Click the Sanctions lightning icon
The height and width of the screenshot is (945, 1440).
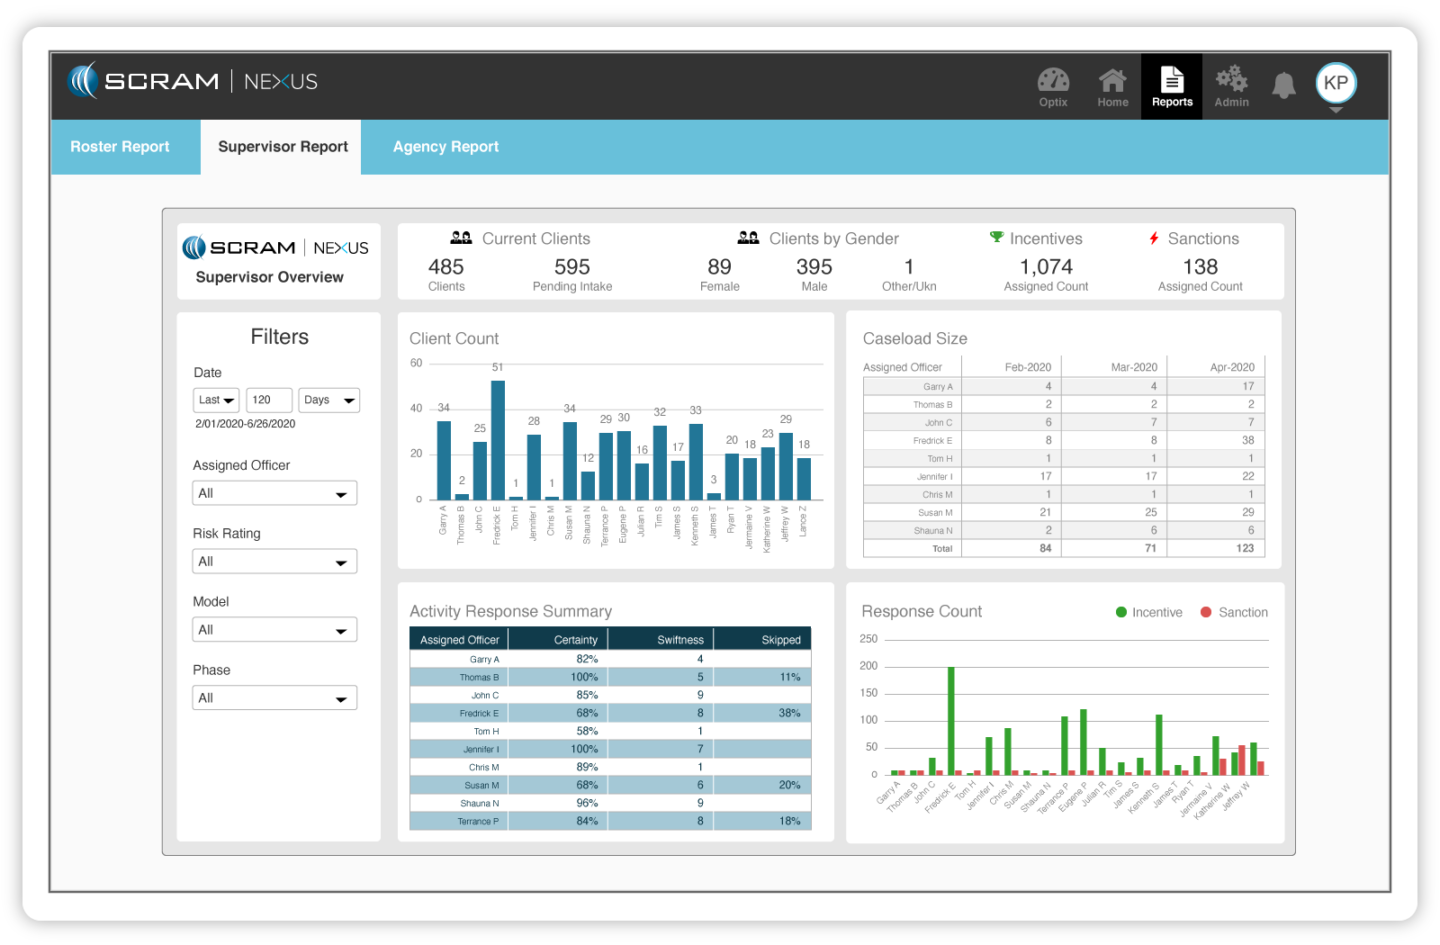(1153, 238)
